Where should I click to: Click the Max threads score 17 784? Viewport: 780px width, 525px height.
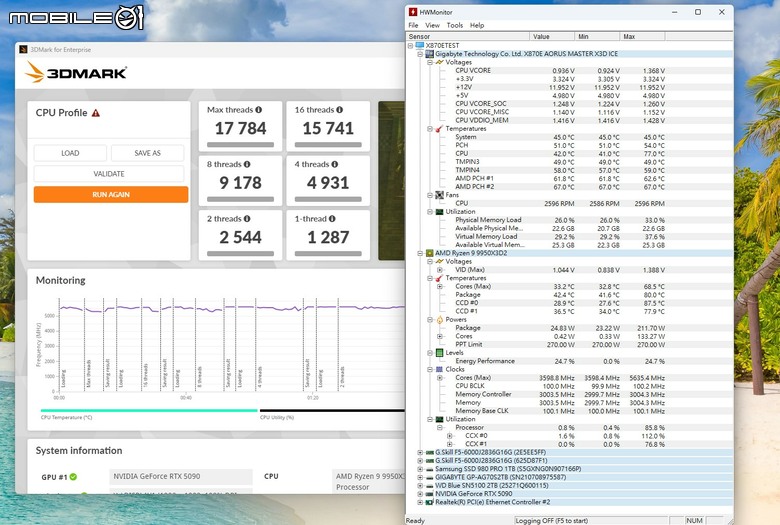240,128
